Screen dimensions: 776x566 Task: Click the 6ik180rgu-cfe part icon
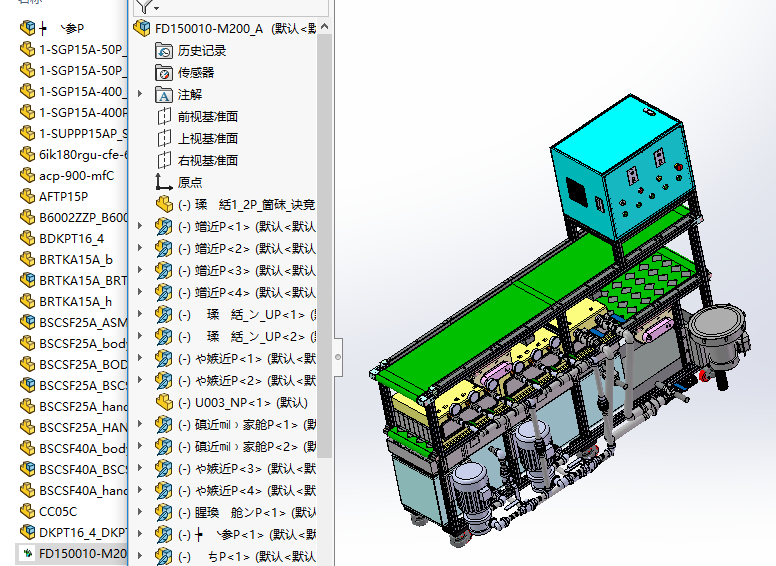(x=28, y=154)
